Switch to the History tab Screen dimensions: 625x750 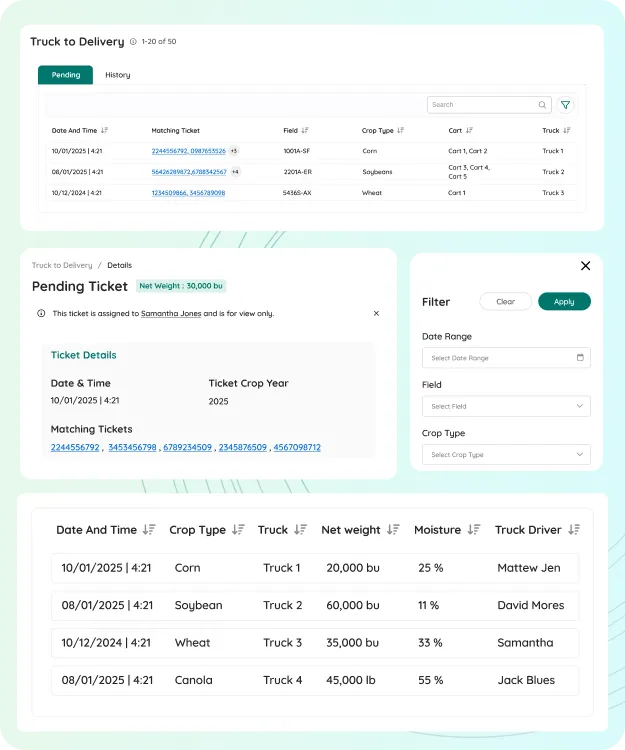[x=118, y=75]
